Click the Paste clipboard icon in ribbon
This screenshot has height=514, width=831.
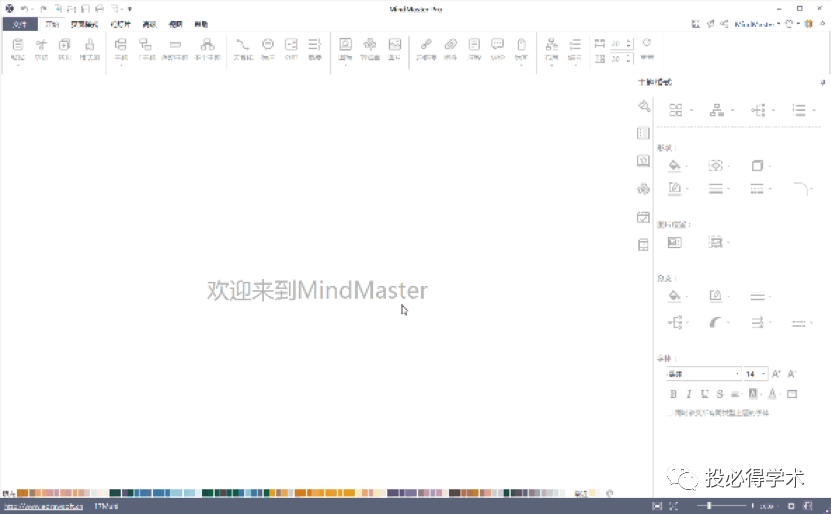17,45
